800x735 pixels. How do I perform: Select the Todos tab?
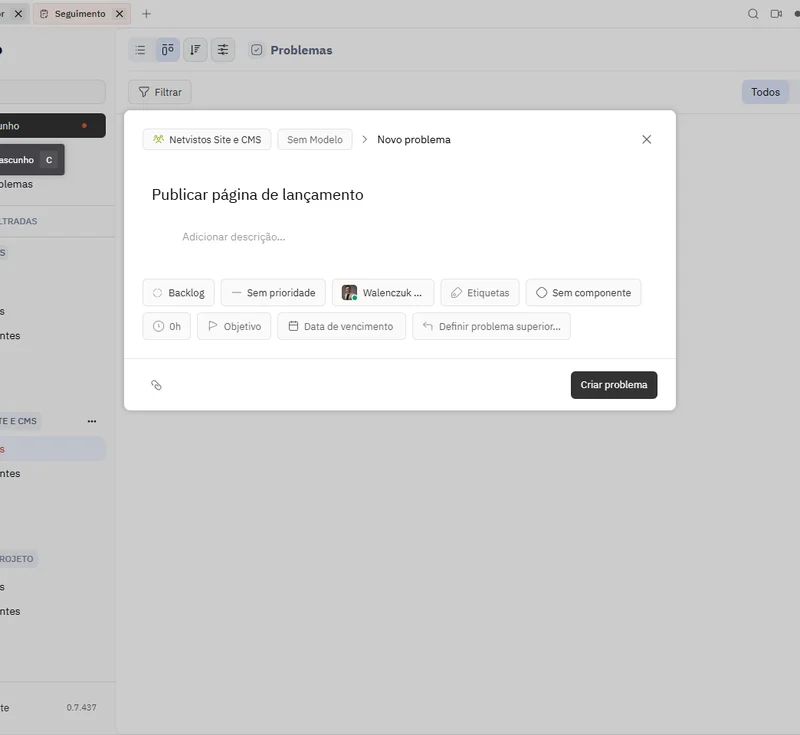[765, 92]
